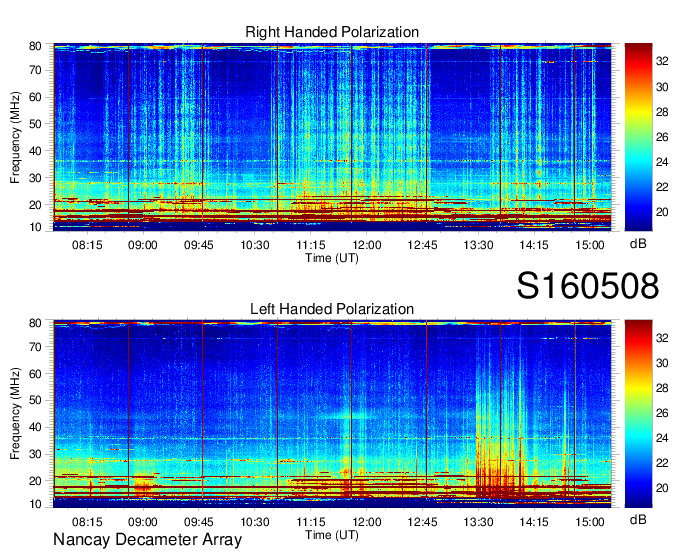The image size is (680, 552).
Task: Click Frequency (MHz) axis label of left-handed plot
Action: [x=15, y=414]
